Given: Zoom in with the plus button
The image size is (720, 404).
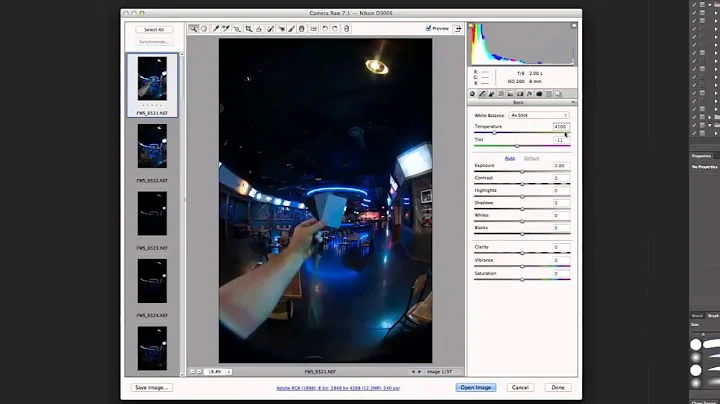Looking at the screenshot, I should (199, 371).
